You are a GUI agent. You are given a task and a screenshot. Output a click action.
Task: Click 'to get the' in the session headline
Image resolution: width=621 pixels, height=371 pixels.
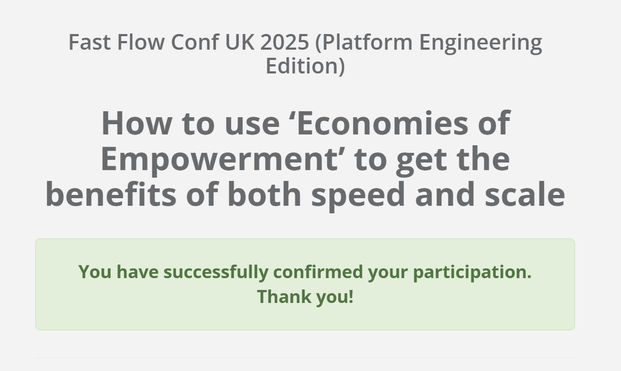(x=432, y=160)
